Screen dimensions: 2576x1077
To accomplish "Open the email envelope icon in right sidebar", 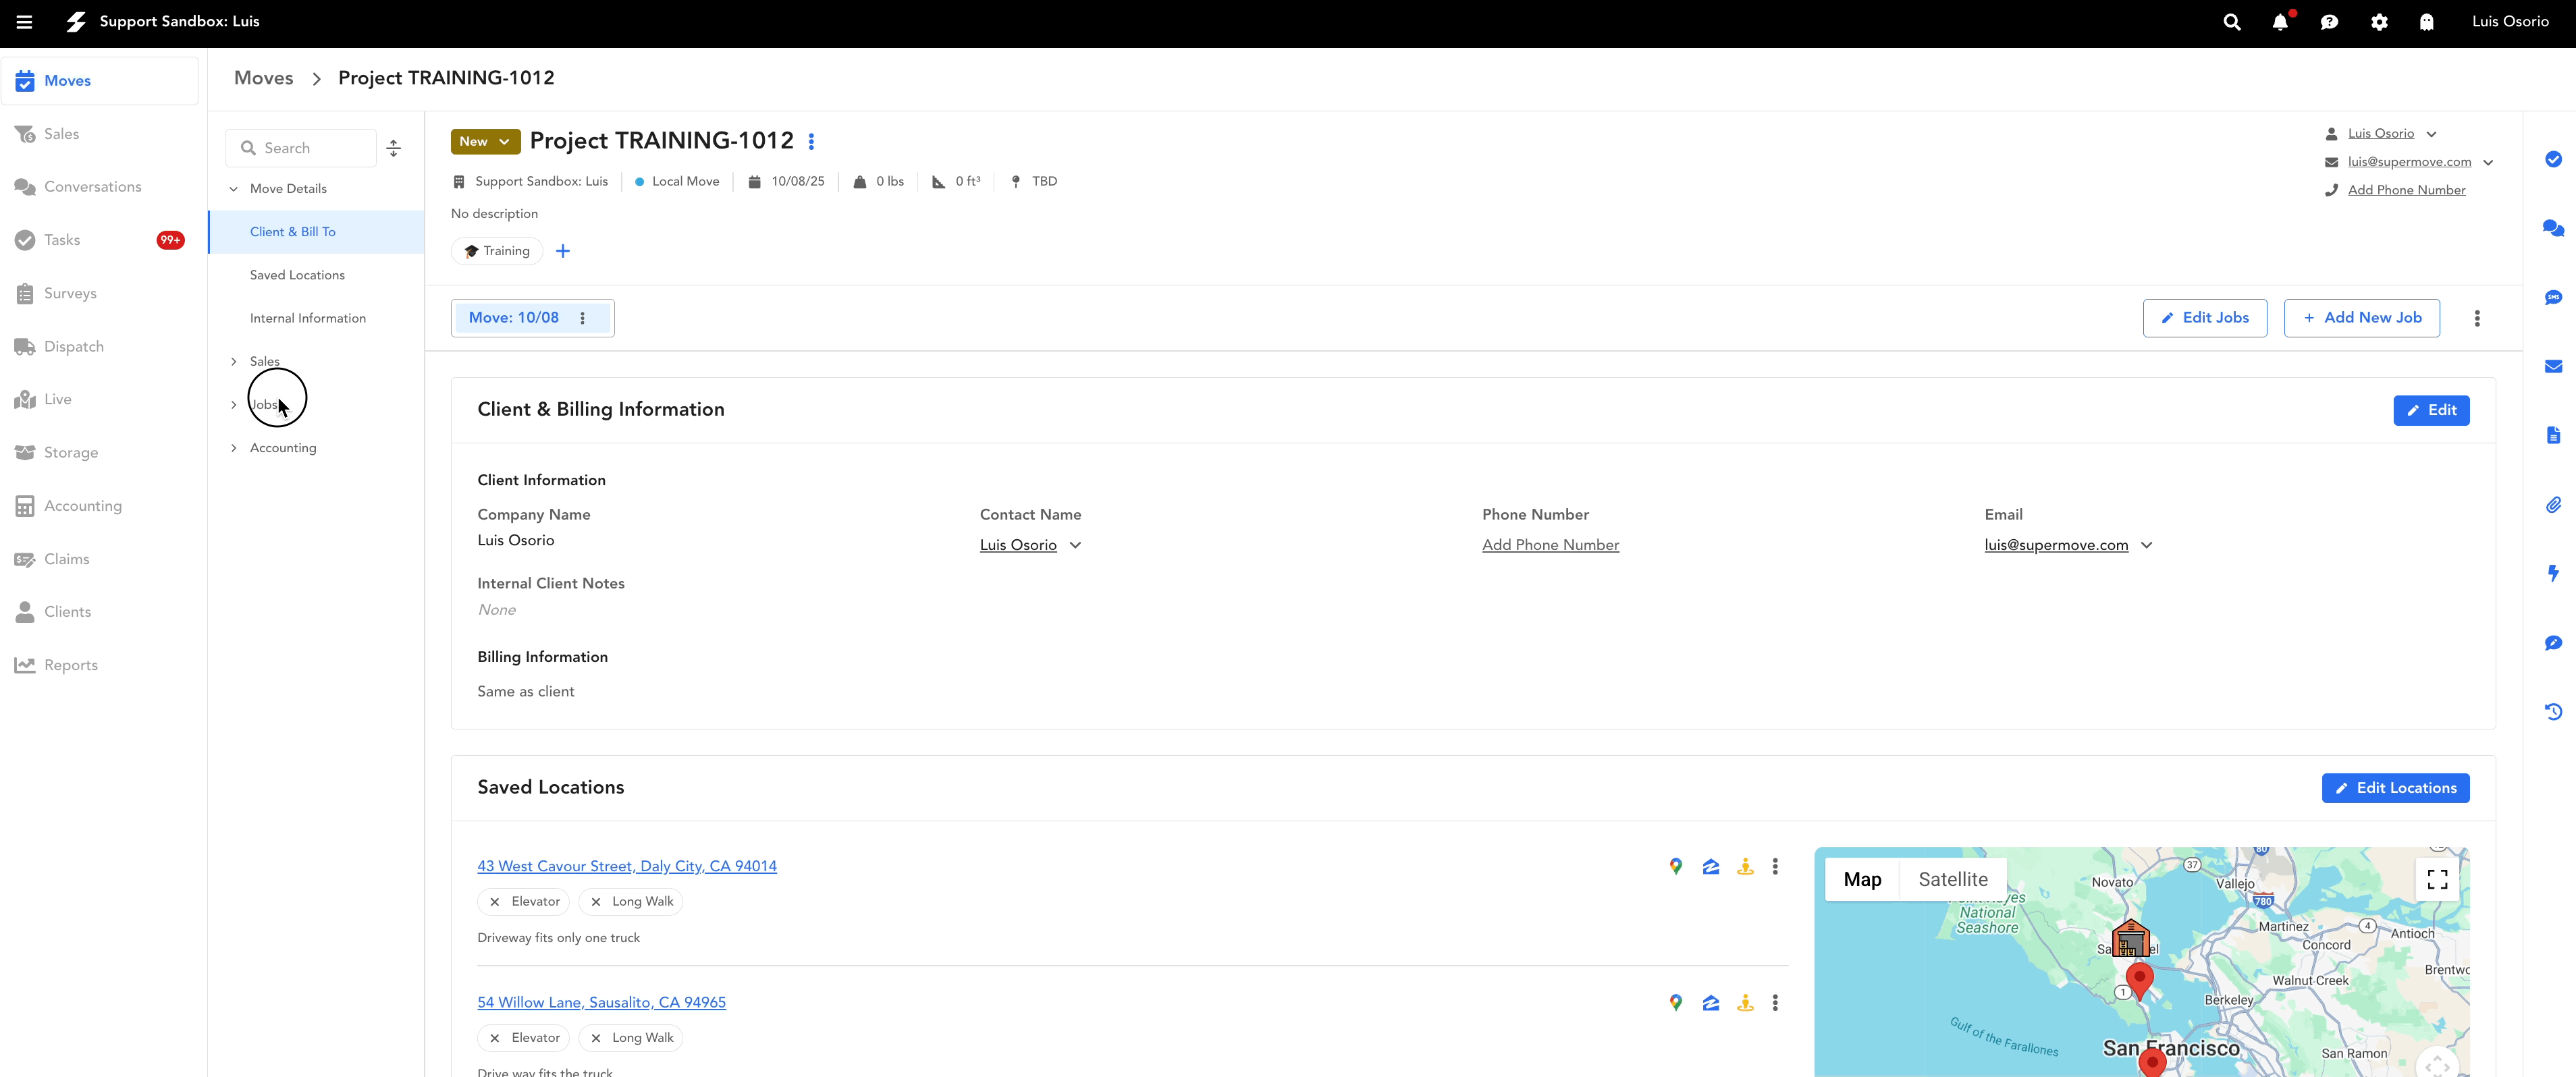I will coord(2553,367).
